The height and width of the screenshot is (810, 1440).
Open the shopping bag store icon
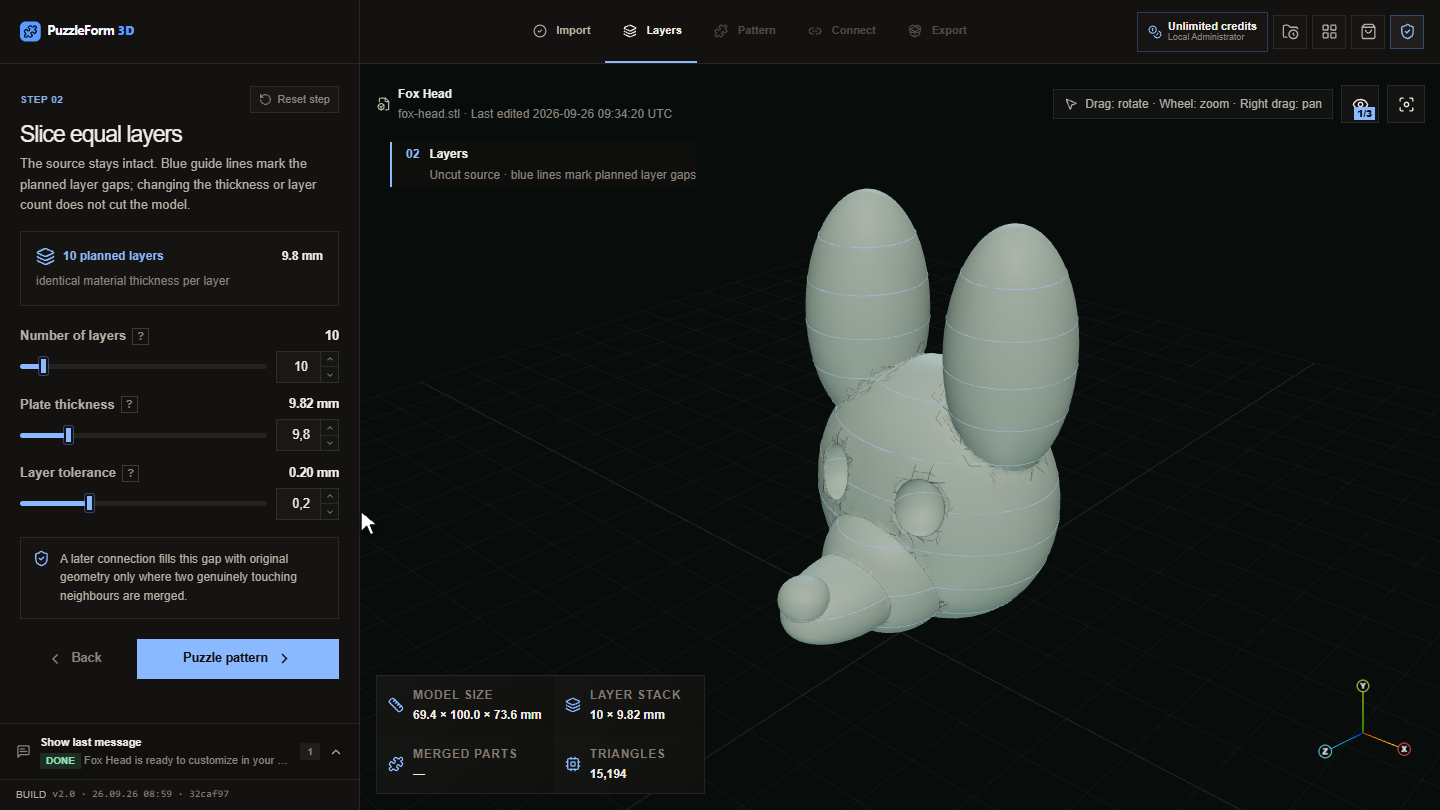[x=1368, y=31]
